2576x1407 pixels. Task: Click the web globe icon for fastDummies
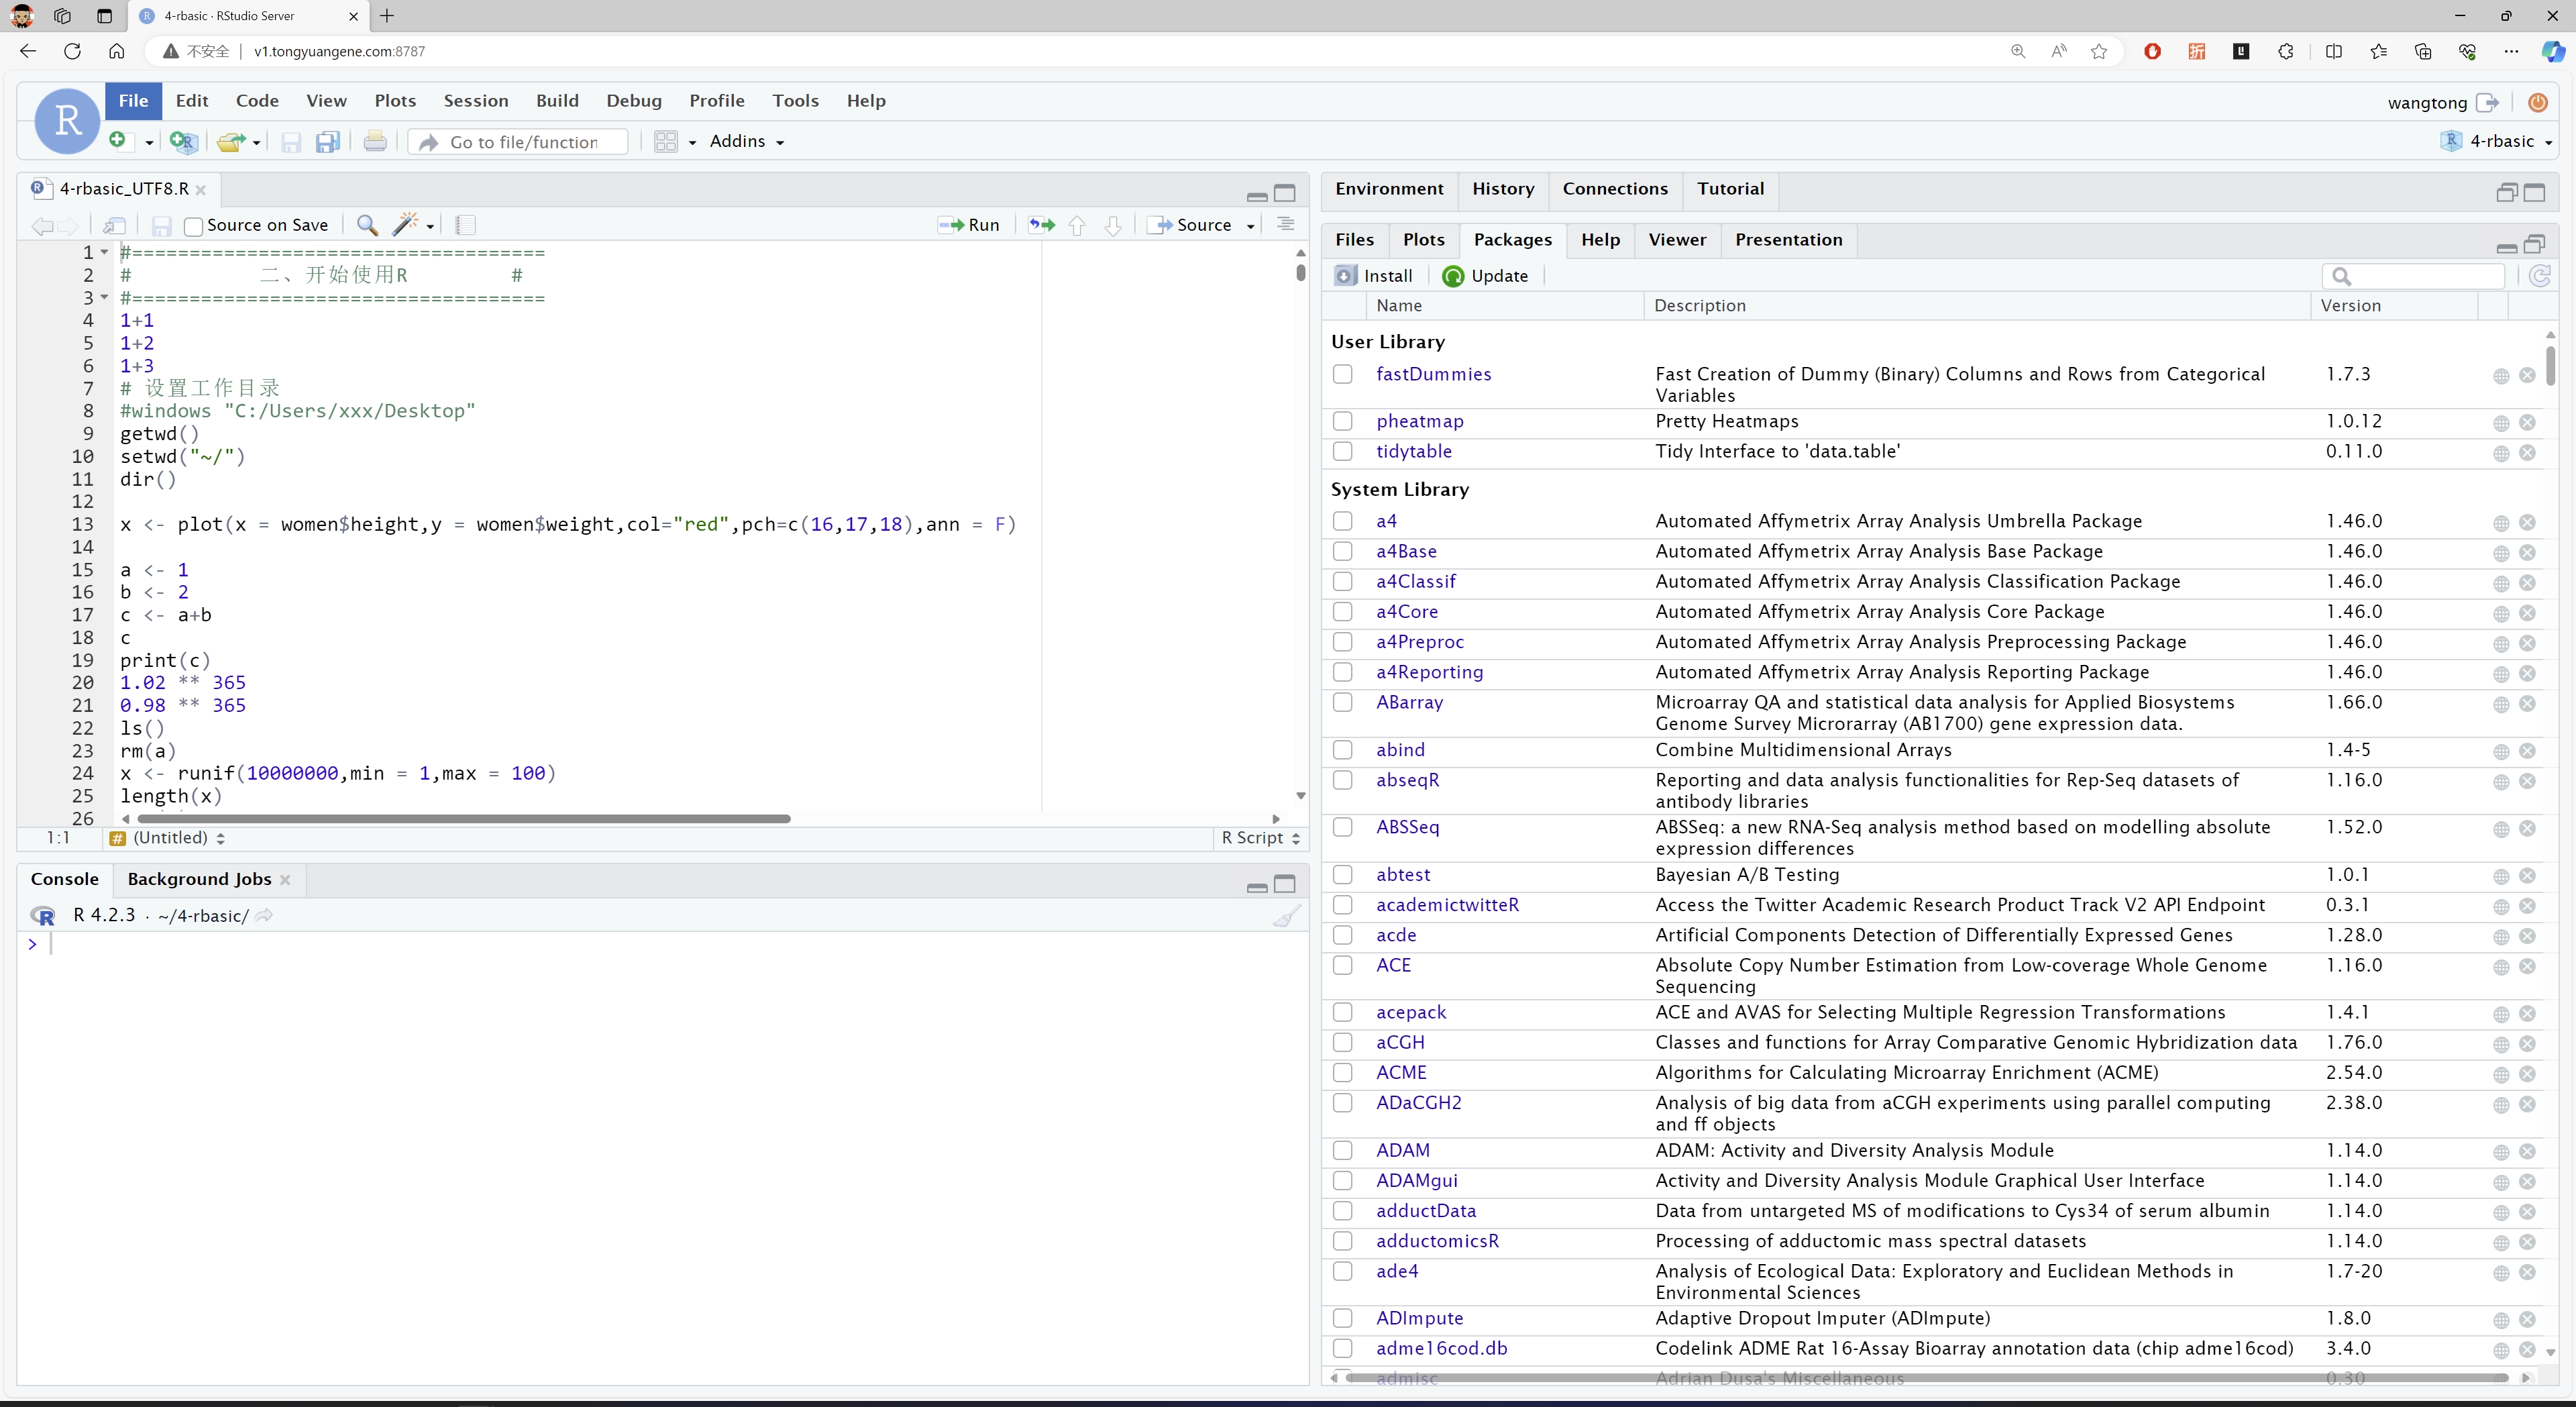click(x=2501, y=377)
